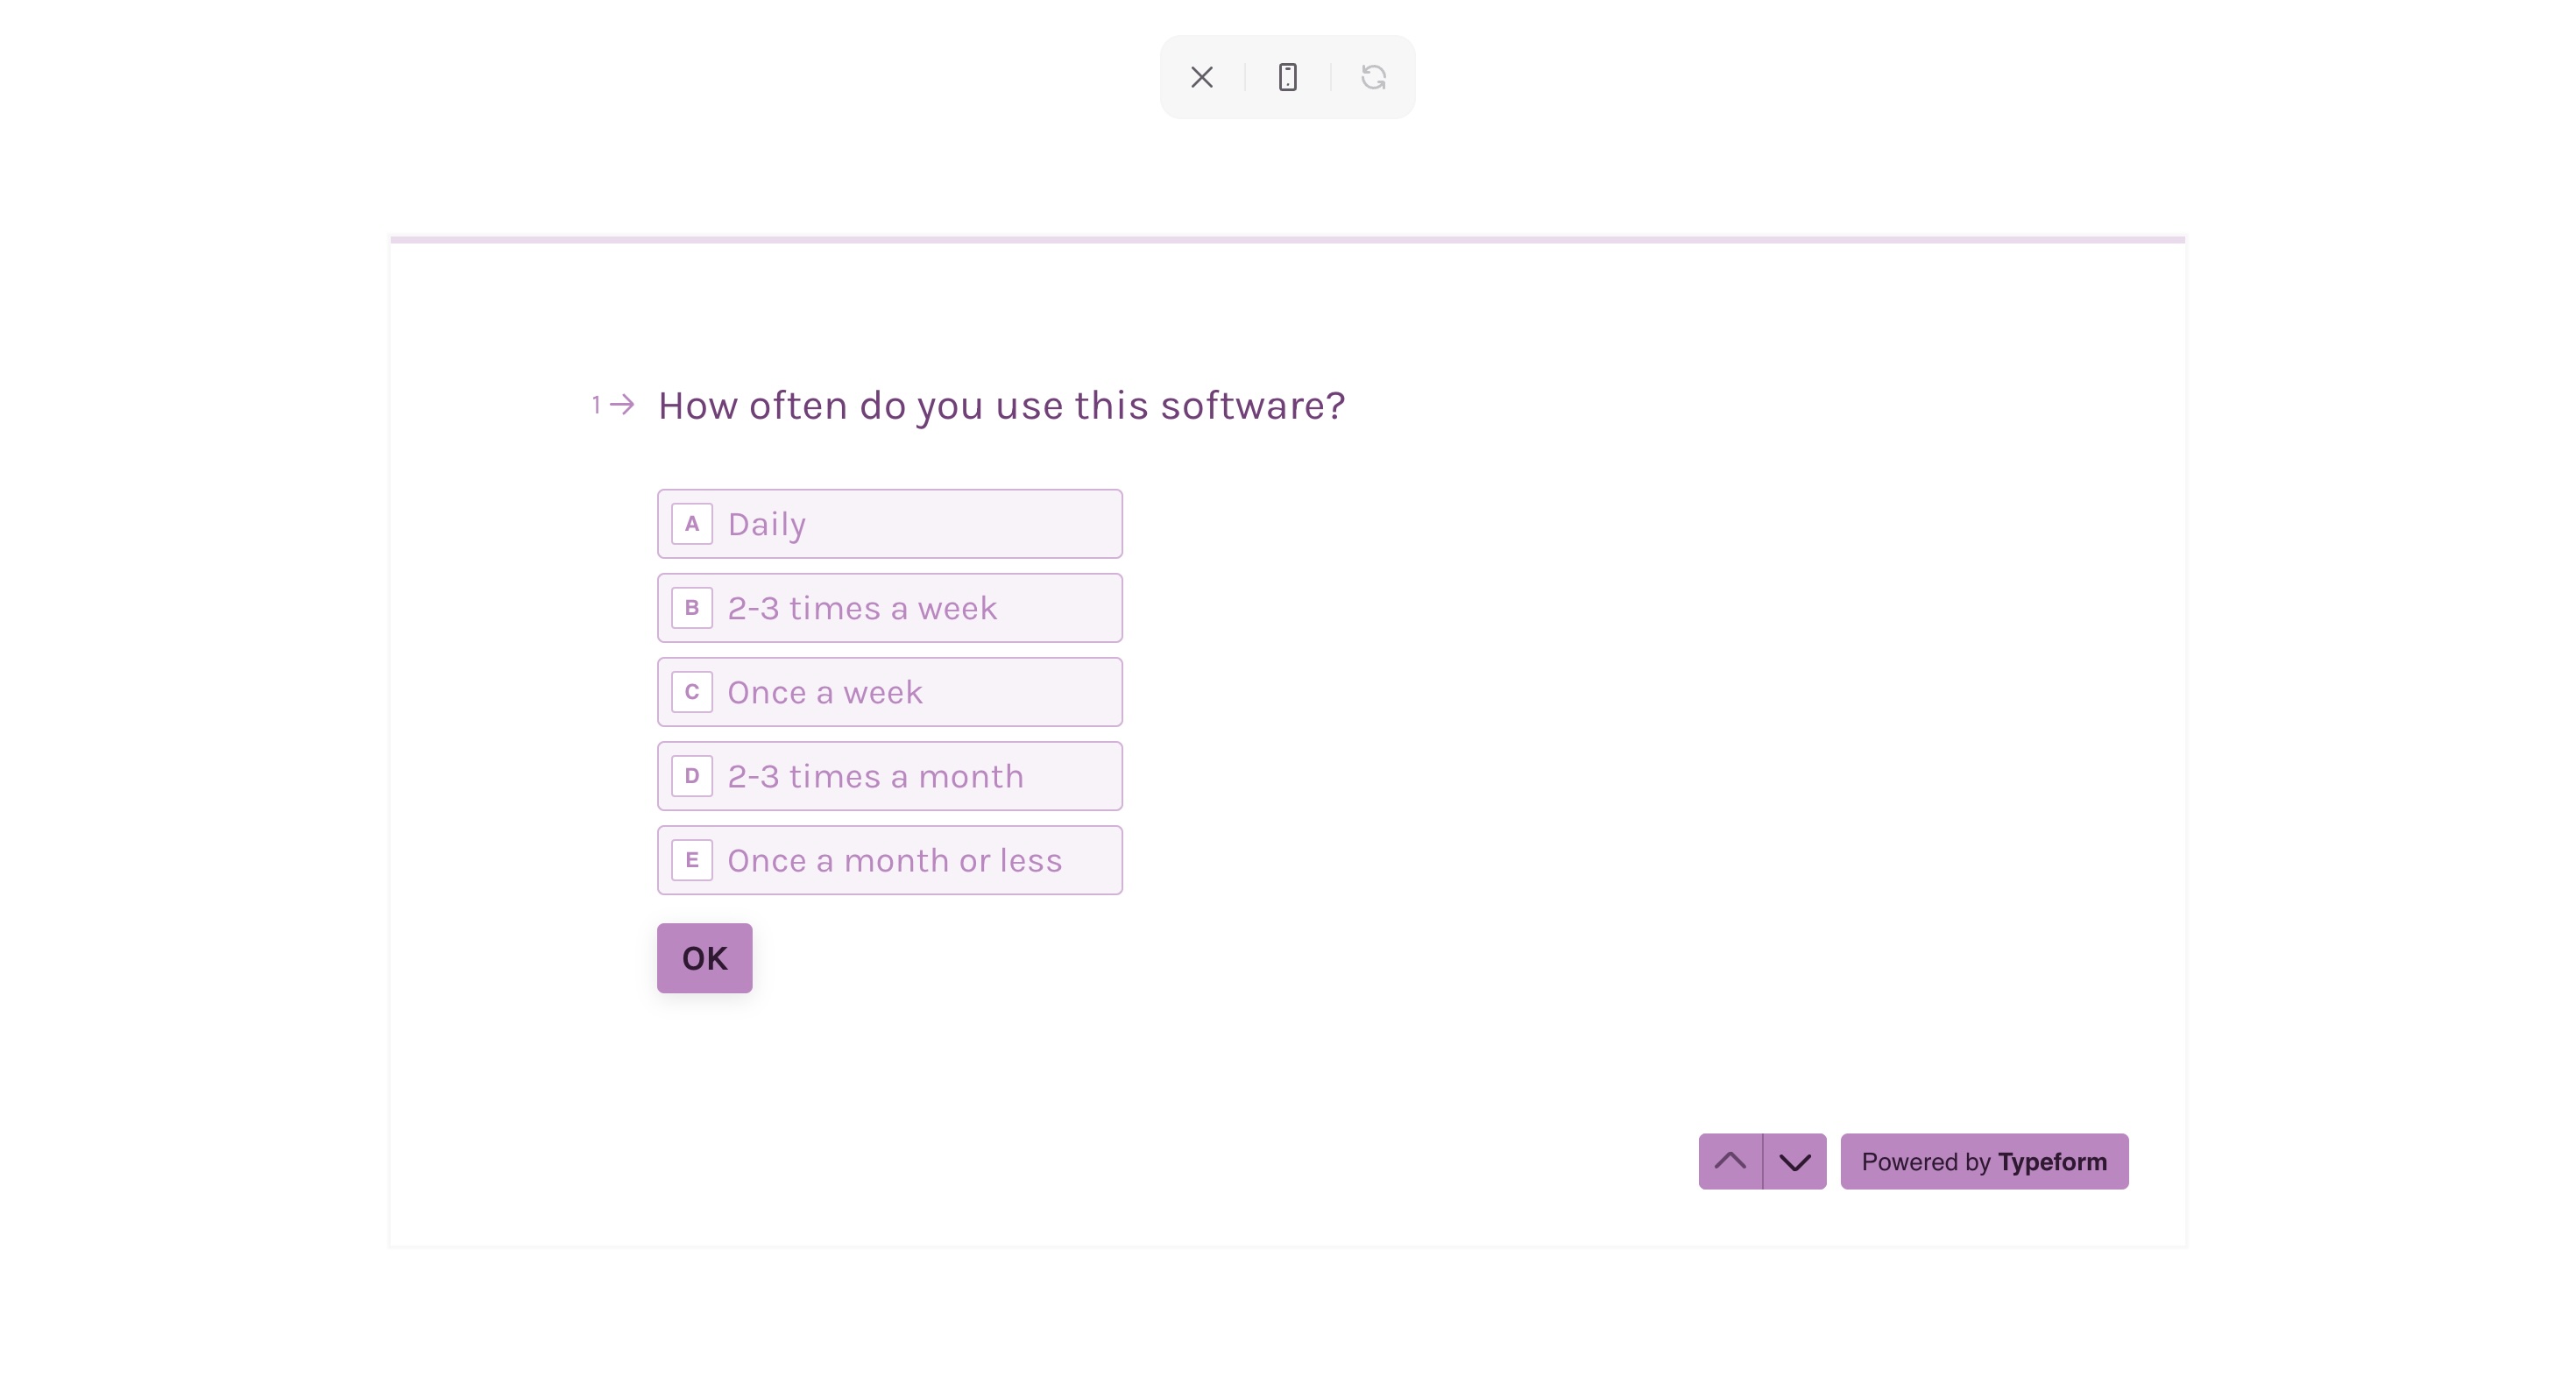Screen dimensions: 2576x1398
Task: Open Powered by Typeform link
Action: pyautogui.click(x=1984, y=1161)
